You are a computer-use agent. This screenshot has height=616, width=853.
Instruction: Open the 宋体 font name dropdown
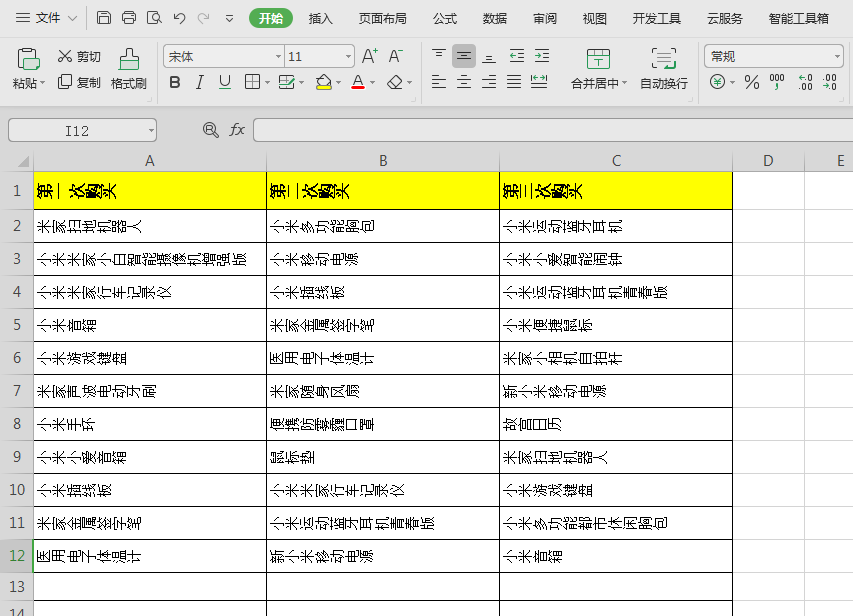pos(279,57)
